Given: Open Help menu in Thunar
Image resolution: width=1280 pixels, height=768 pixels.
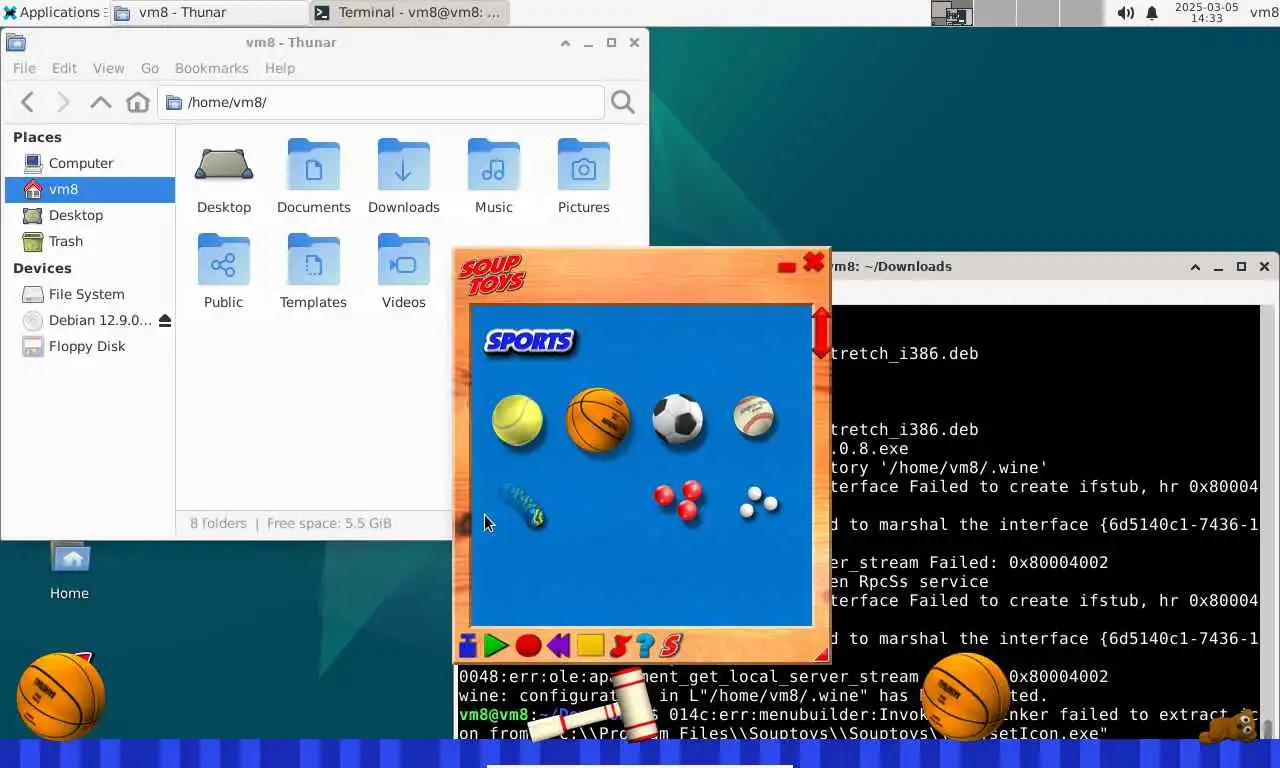Looking at the screenshot, I should click(x=280, y=68).
